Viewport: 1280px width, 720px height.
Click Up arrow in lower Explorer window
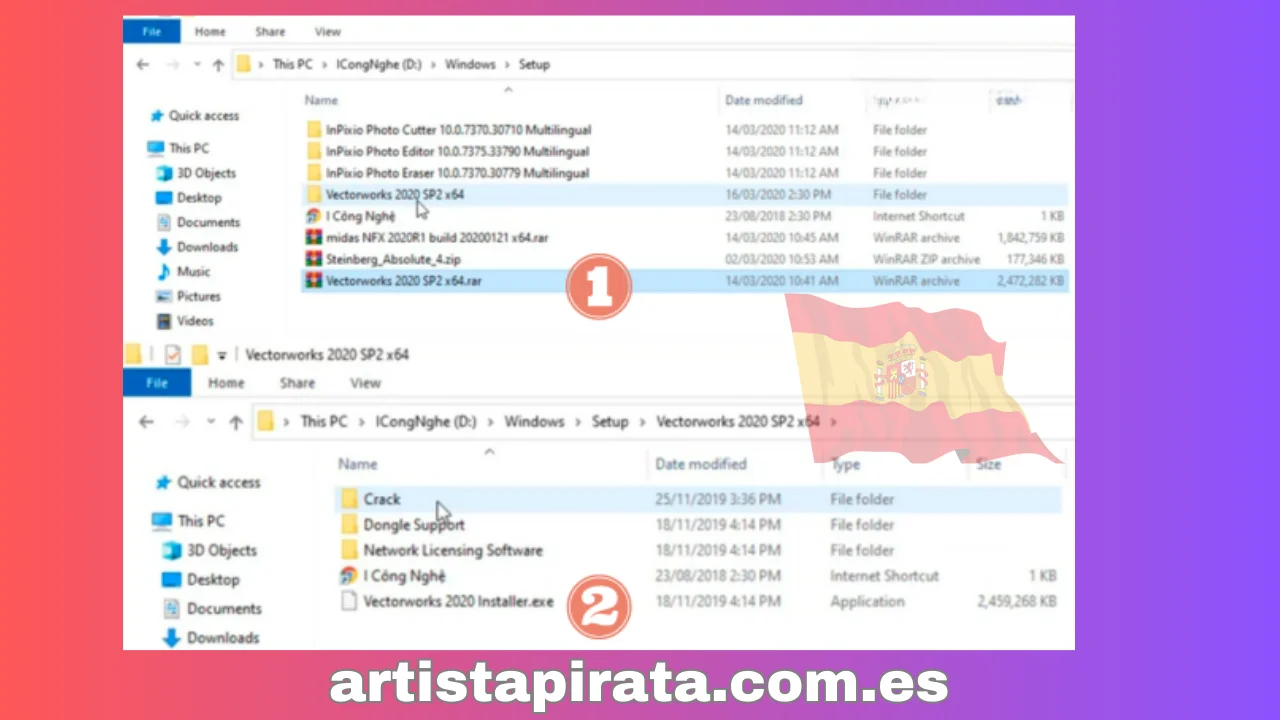[x=236, y=422]
